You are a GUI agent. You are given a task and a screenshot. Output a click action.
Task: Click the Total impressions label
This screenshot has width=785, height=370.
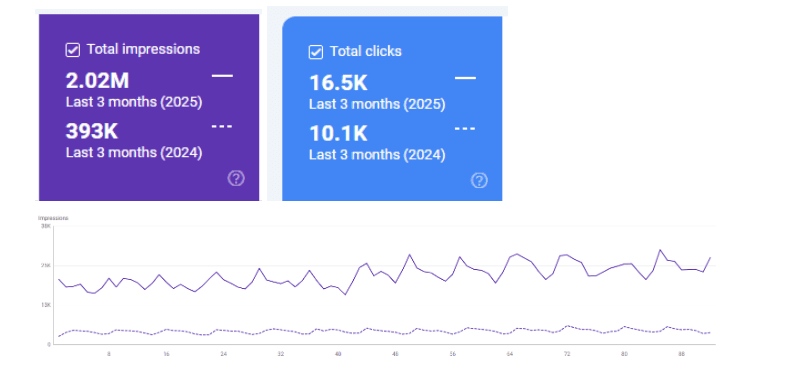(x=143, y=49)
